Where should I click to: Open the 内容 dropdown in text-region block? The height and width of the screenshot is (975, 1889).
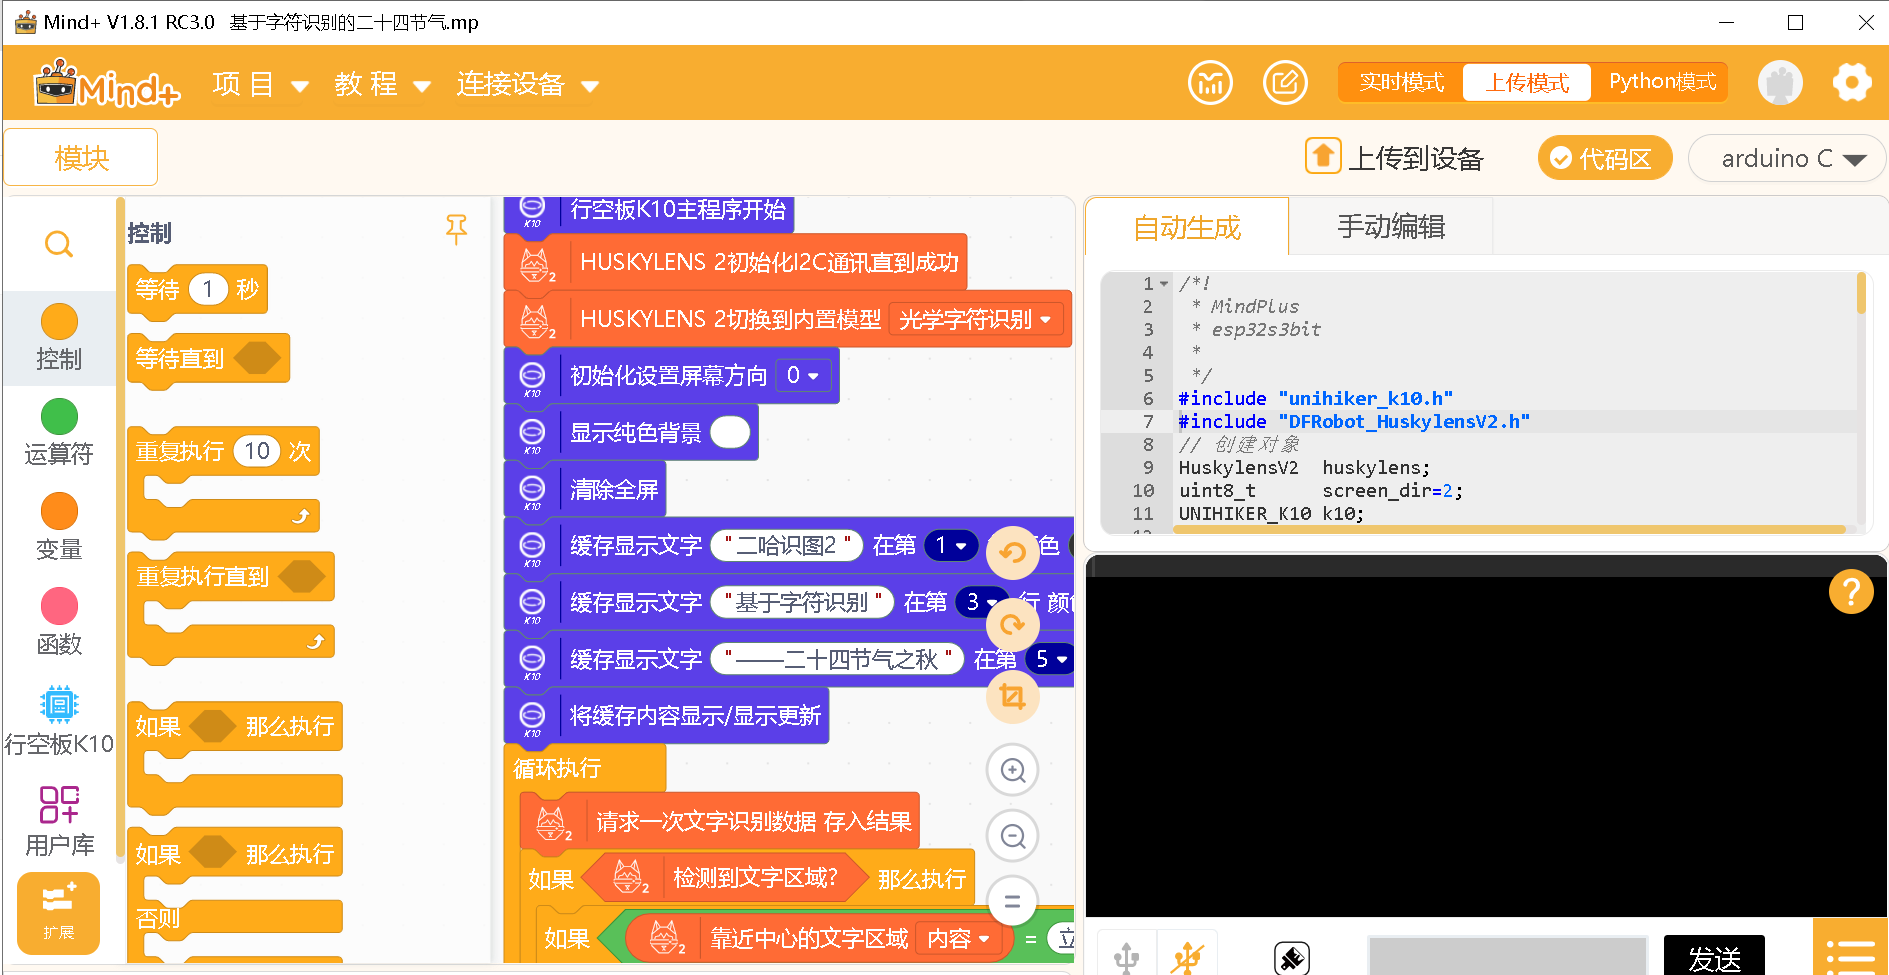pos(957,939)
